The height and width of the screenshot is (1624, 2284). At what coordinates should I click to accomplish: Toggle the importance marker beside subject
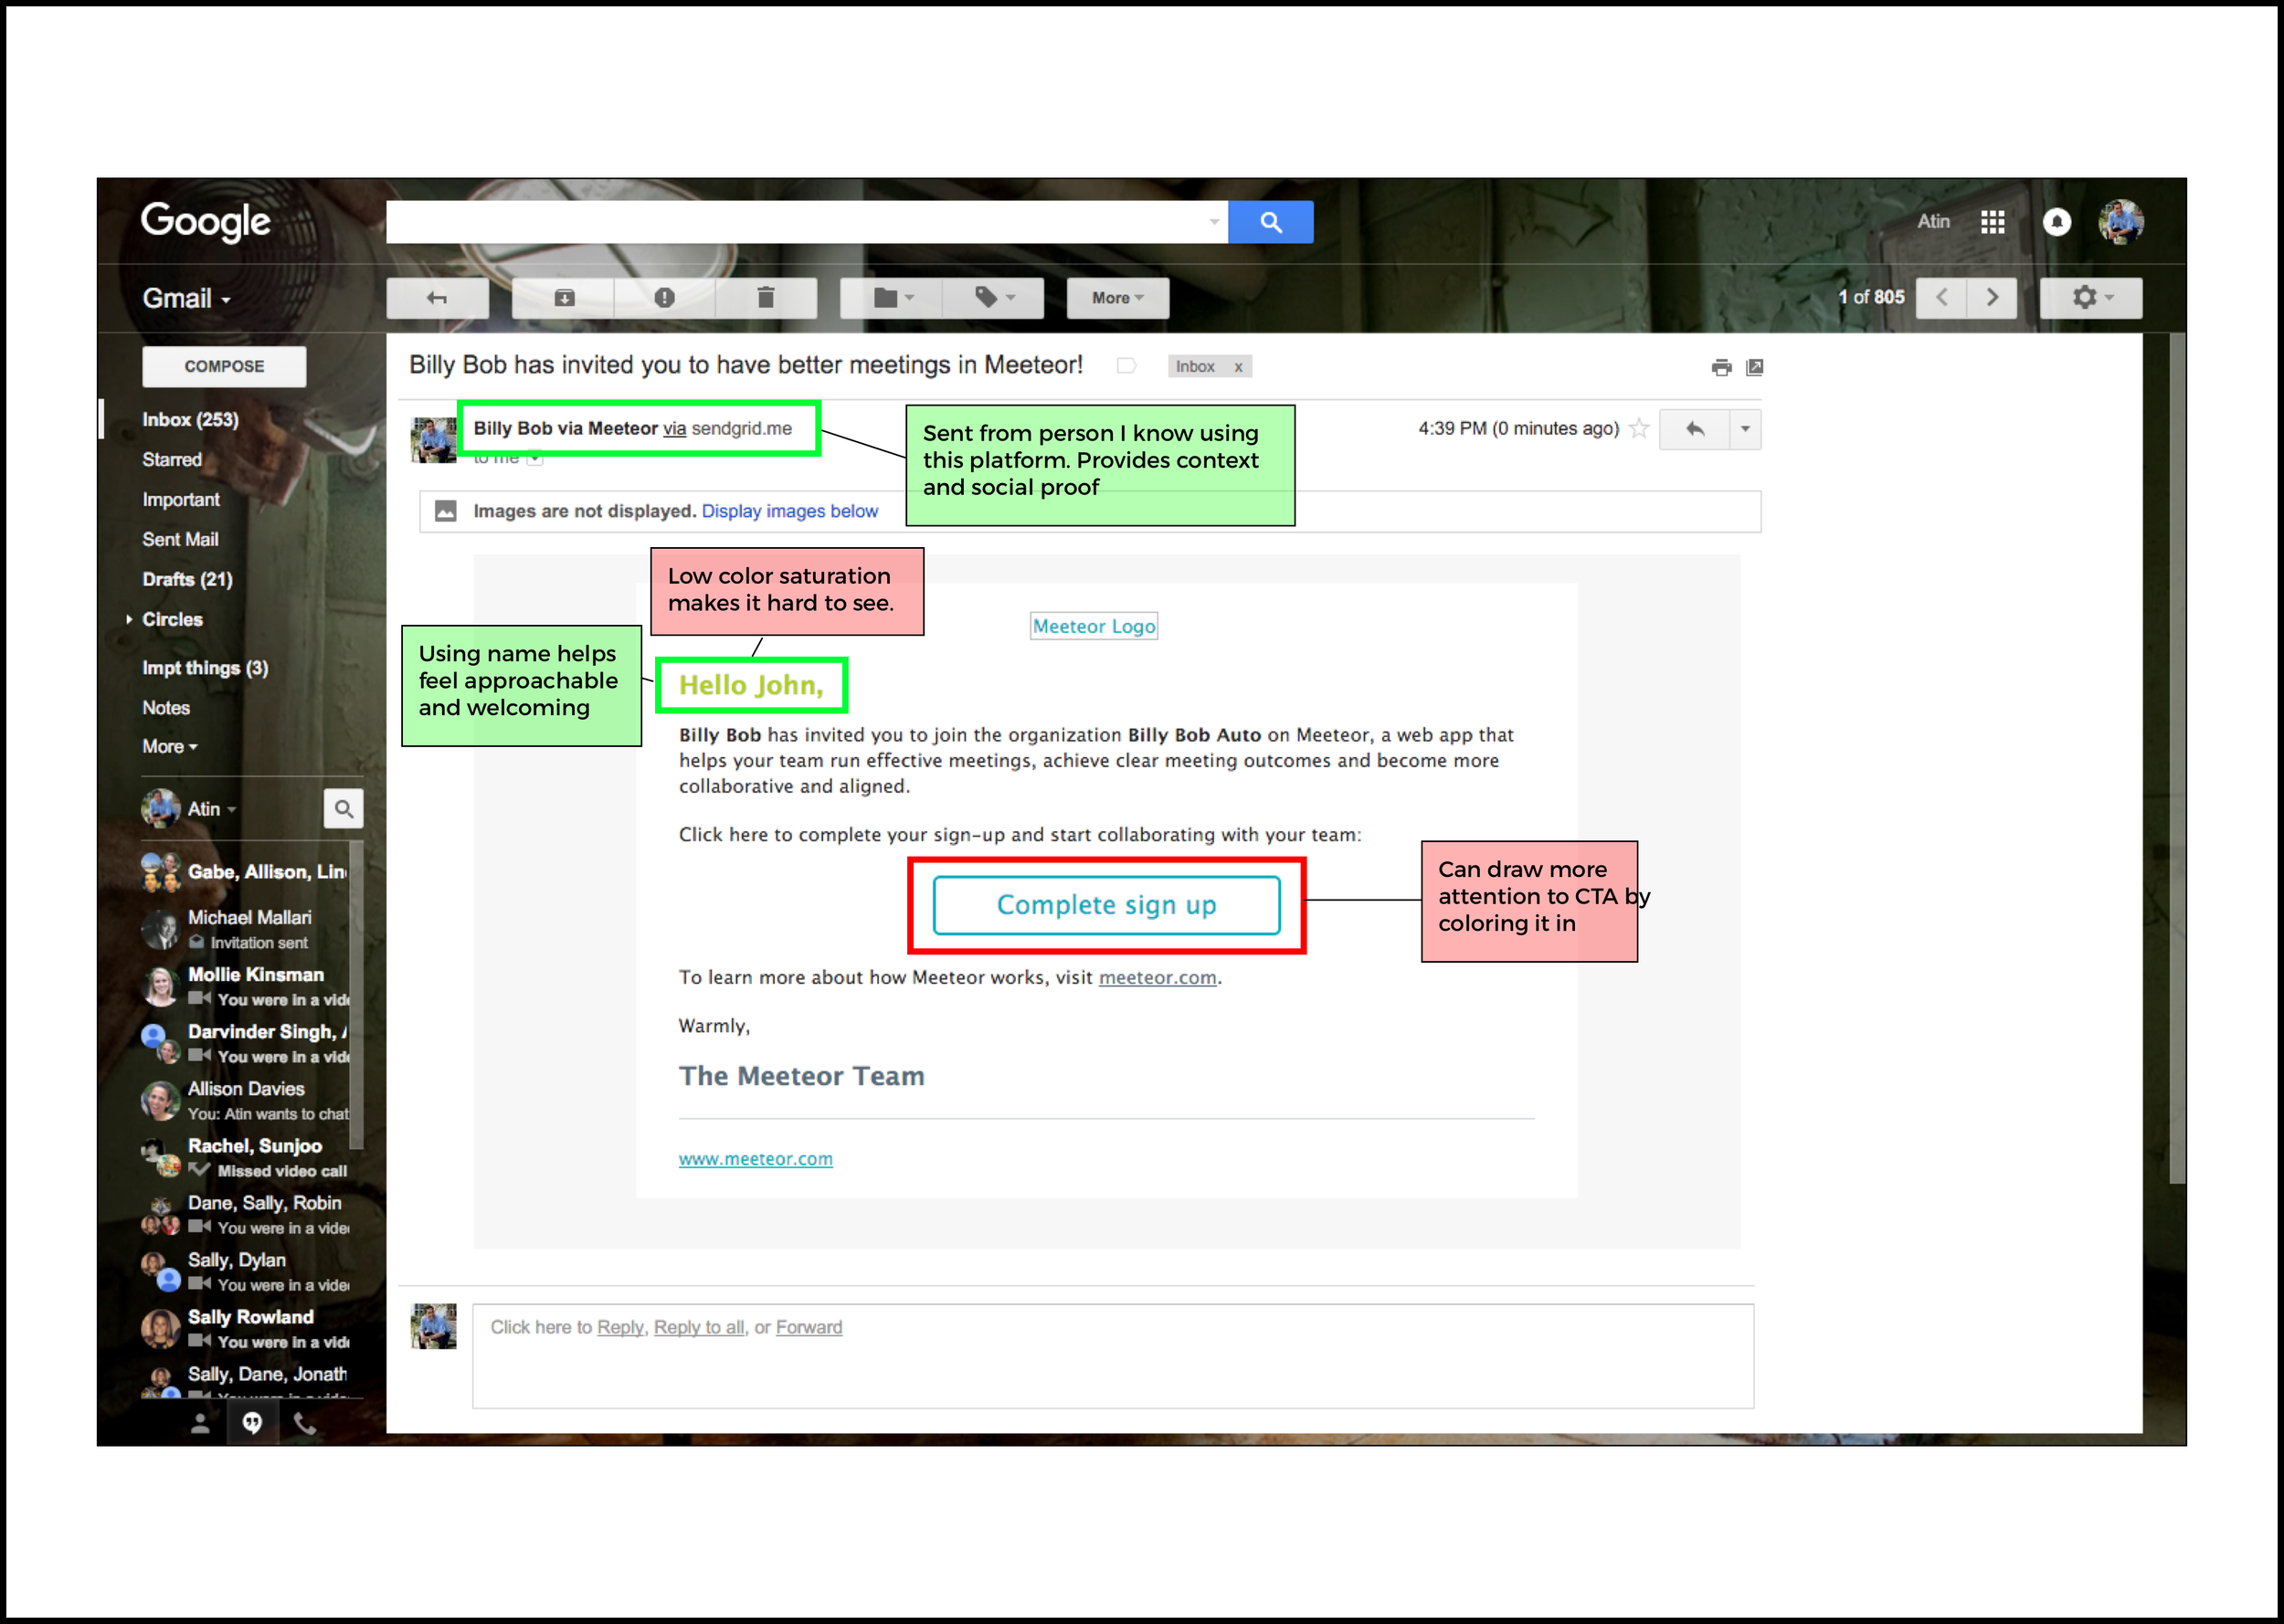1126,366
